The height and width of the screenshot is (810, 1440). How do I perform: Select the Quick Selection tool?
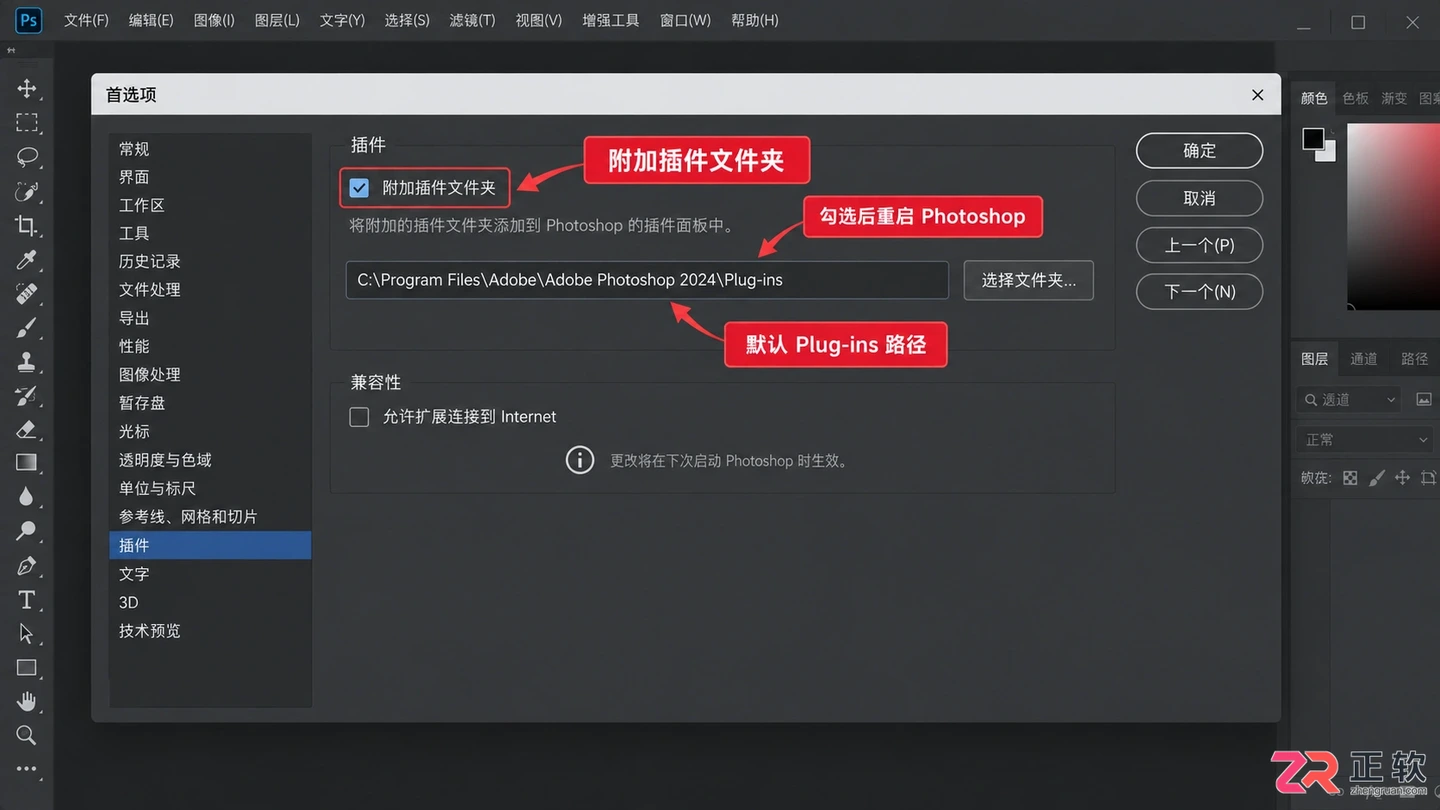(27, 191)
